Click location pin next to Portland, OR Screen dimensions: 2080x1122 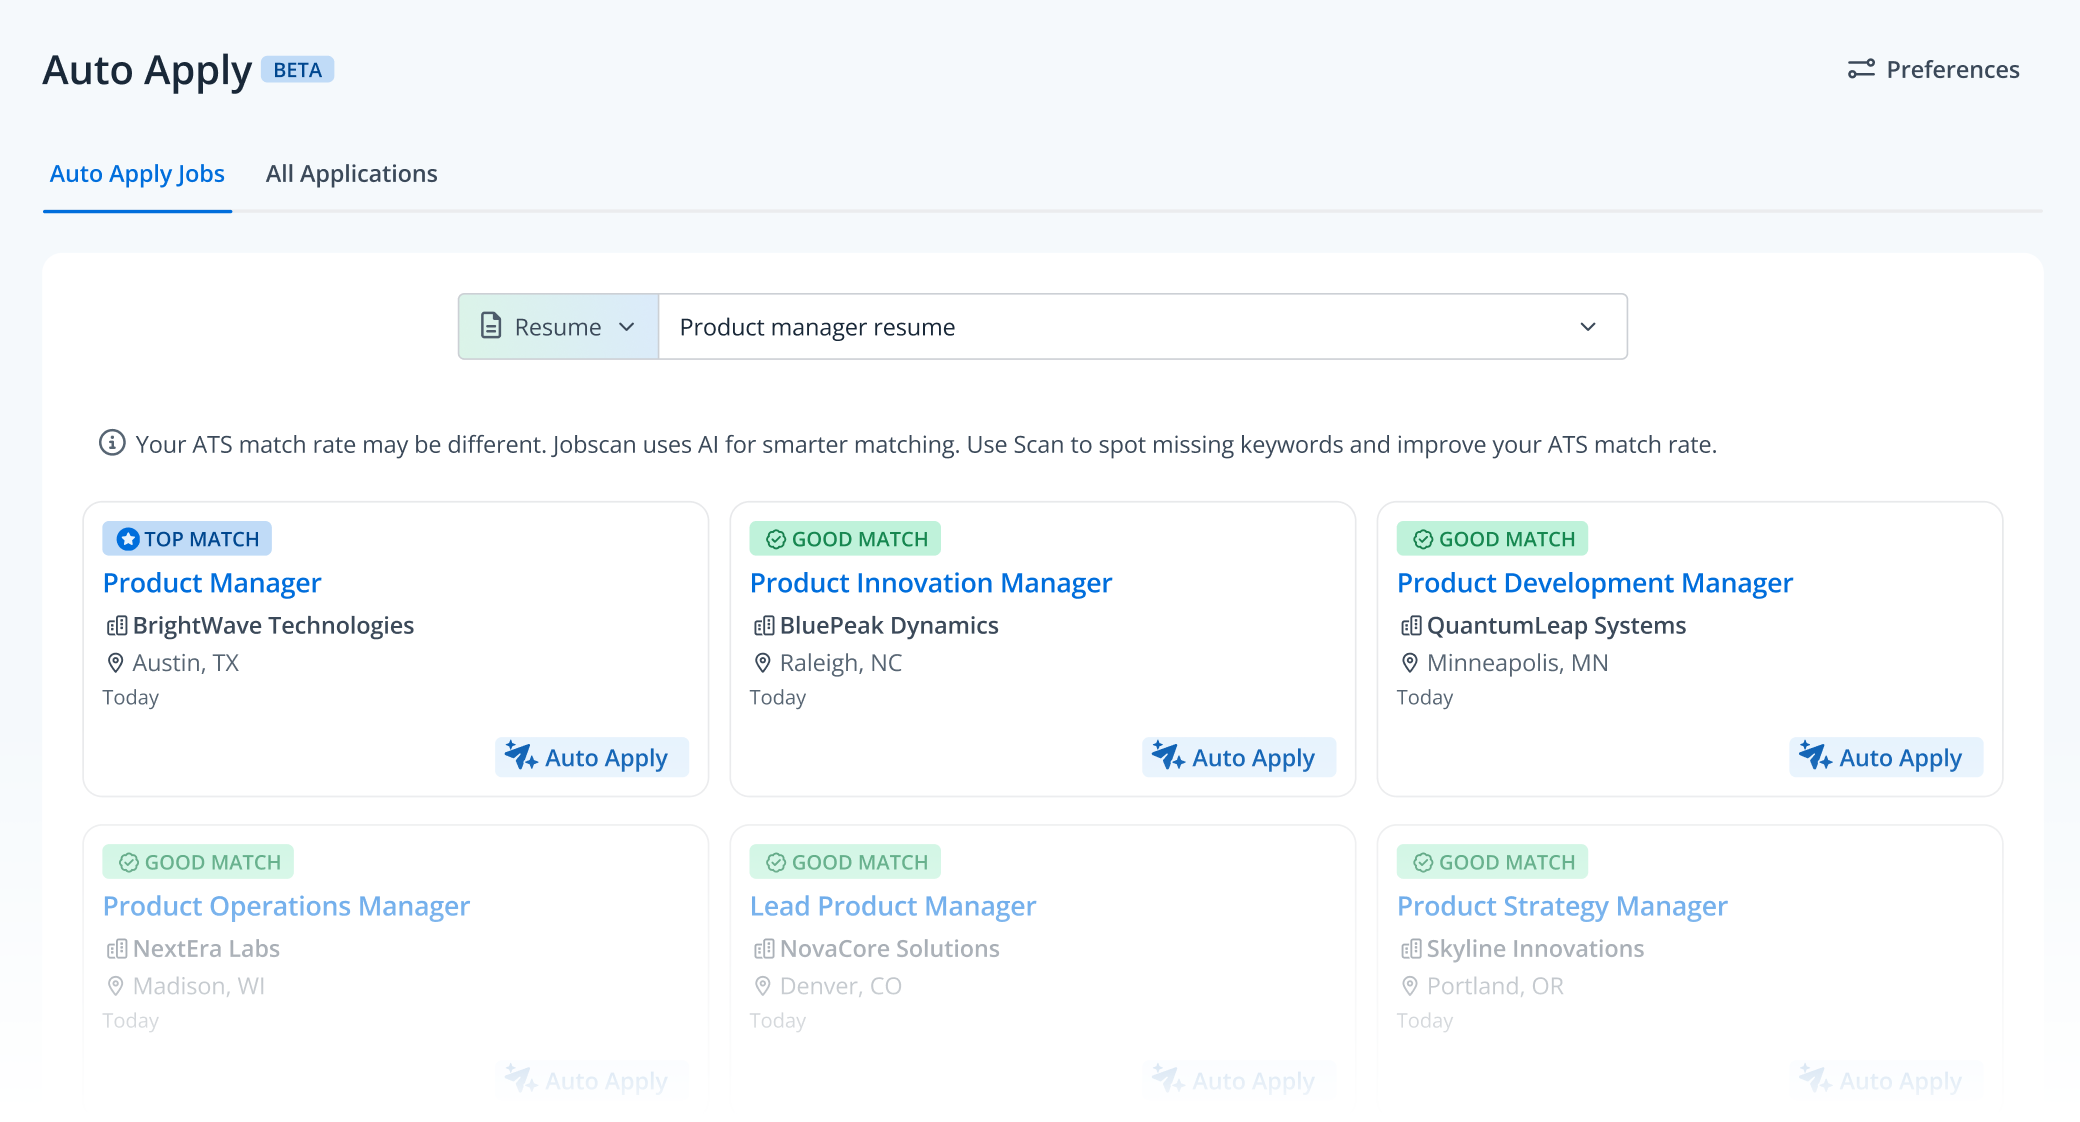point(1410,986)
